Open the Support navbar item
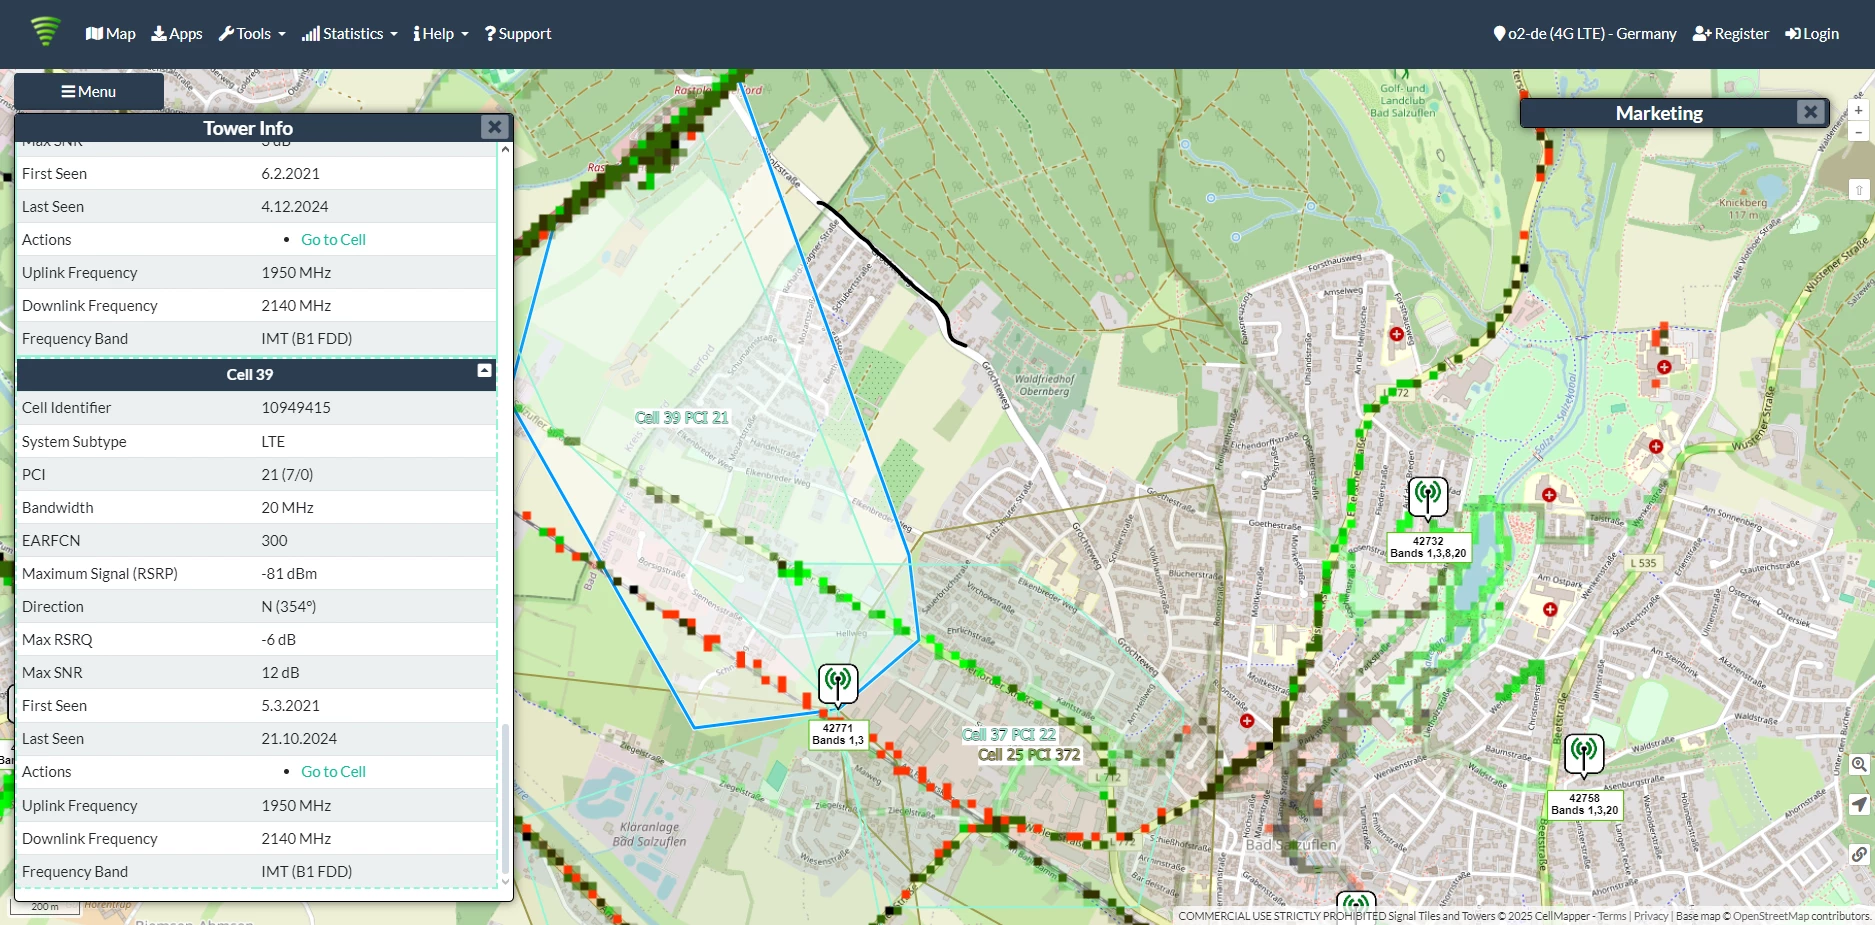Screen dimensions: 1875x925 point(518,34)
